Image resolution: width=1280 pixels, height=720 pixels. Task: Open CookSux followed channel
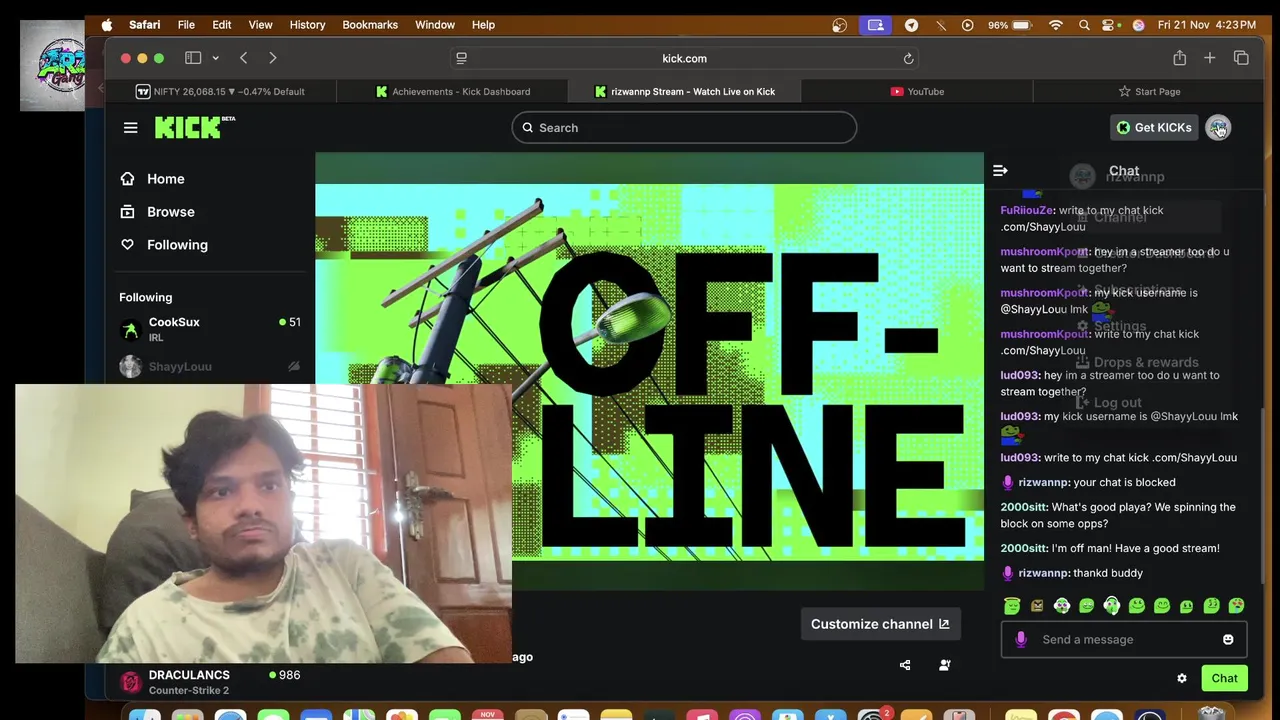(210, 329)
